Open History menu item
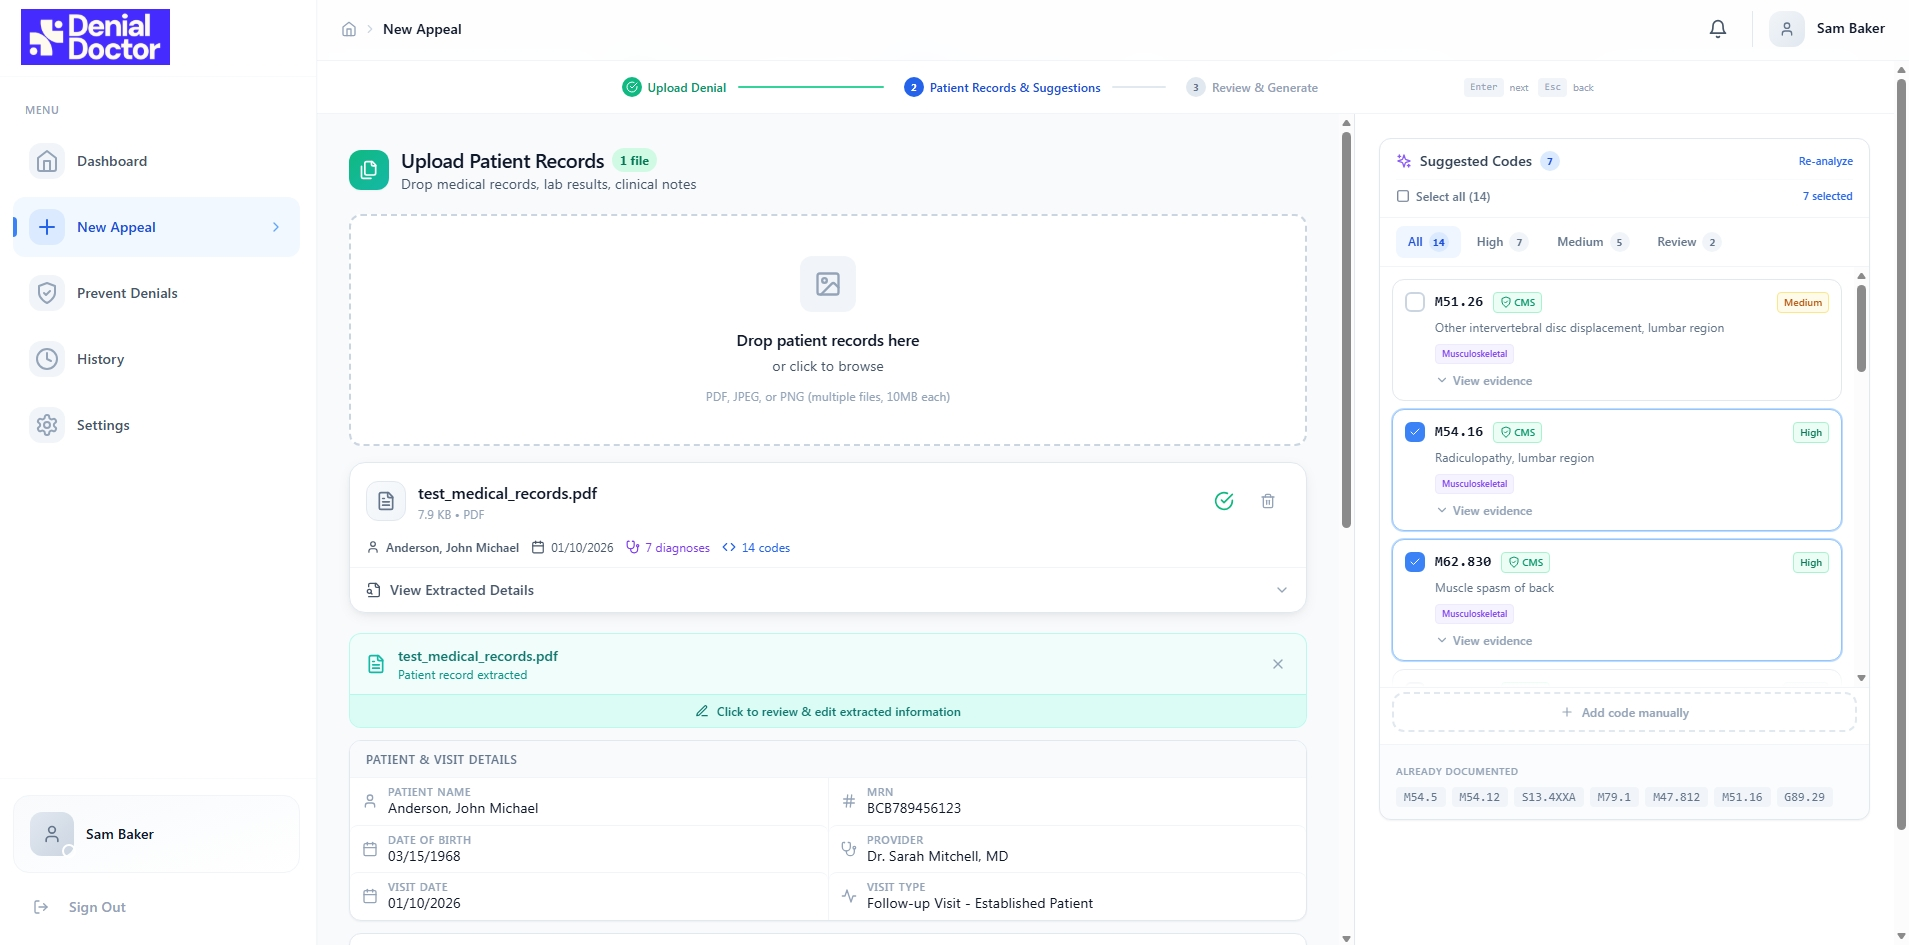The width and height of the screenshot is (1909, 945). (156, 359)
